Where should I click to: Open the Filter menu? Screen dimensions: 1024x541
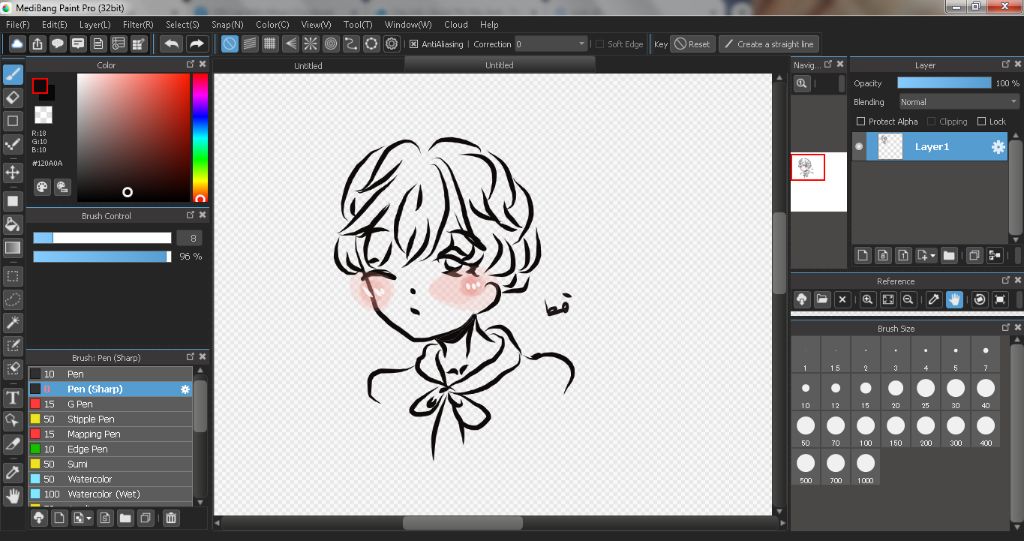coord(138,25)
